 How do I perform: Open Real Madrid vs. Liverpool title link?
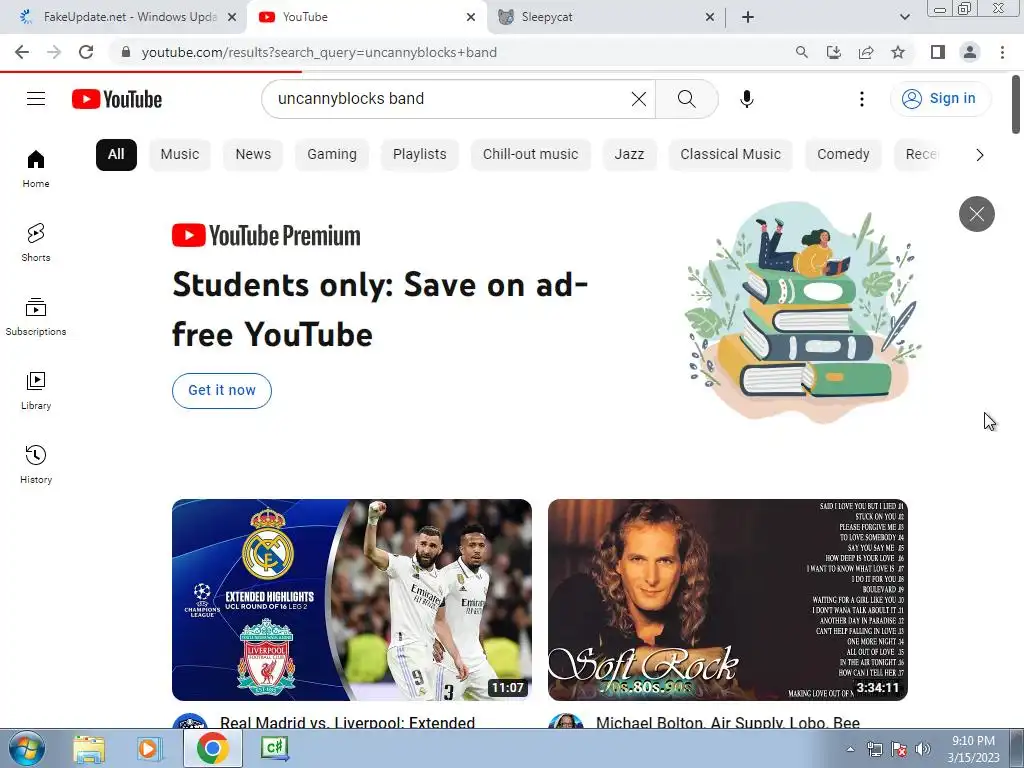[347, 722]
